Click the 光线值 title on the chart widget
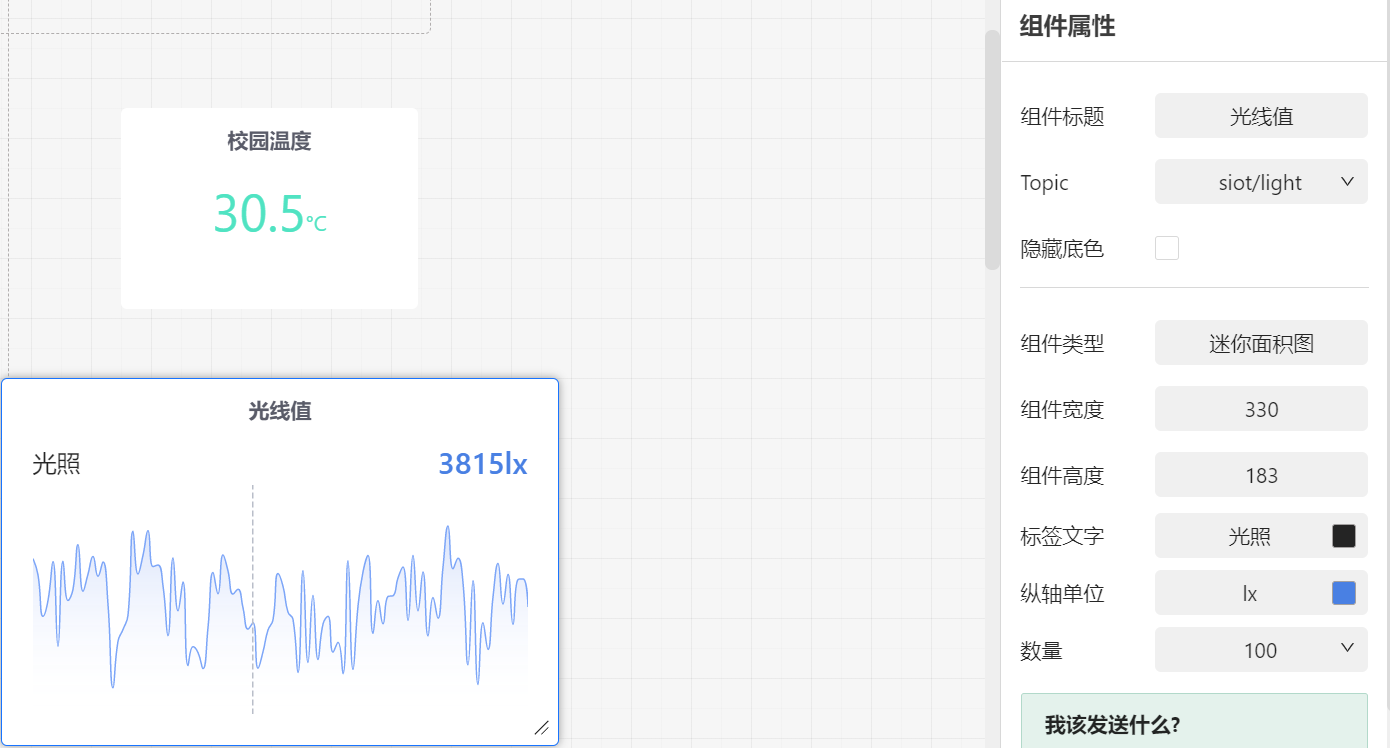The image size is (1390, 748). tap(280, 411)
